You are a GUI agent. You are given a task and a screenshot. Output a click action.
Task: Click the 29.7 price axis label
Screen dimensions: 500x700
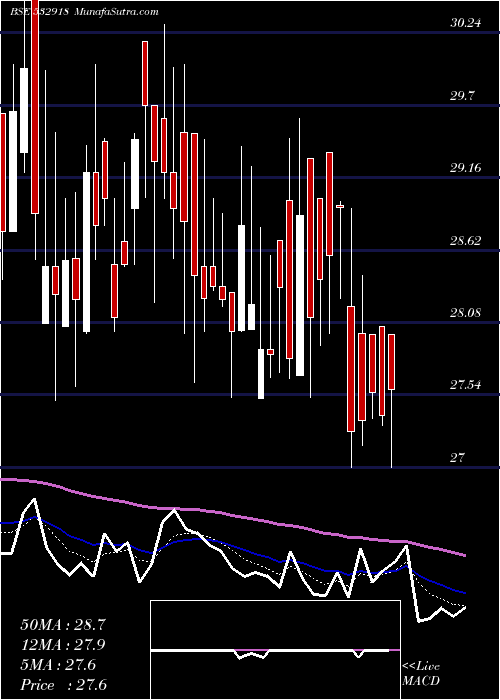tap(462, 96)
